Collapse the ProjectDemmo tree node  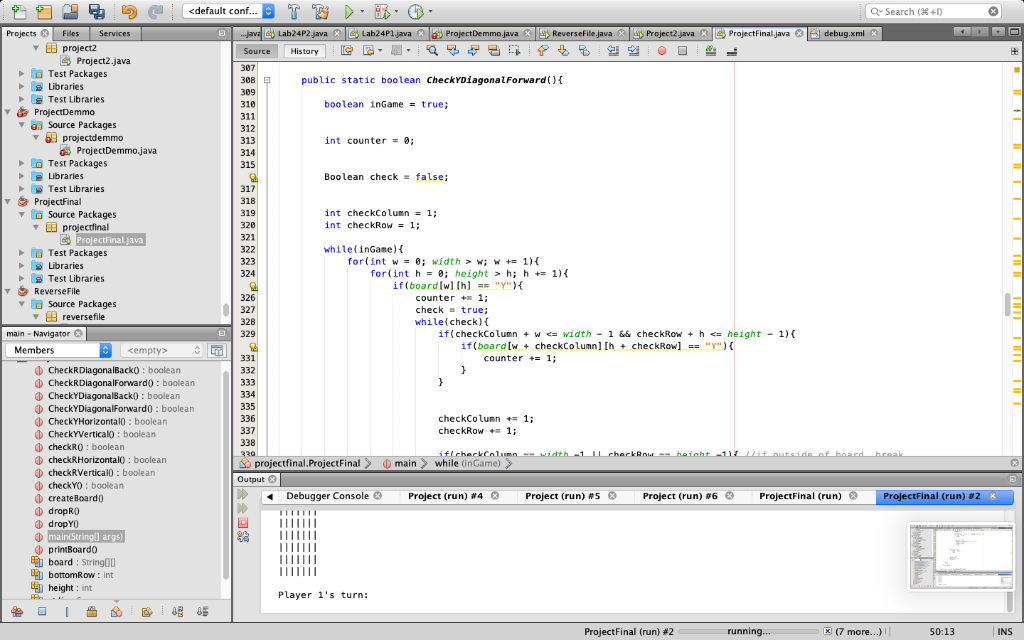point(8,112)
